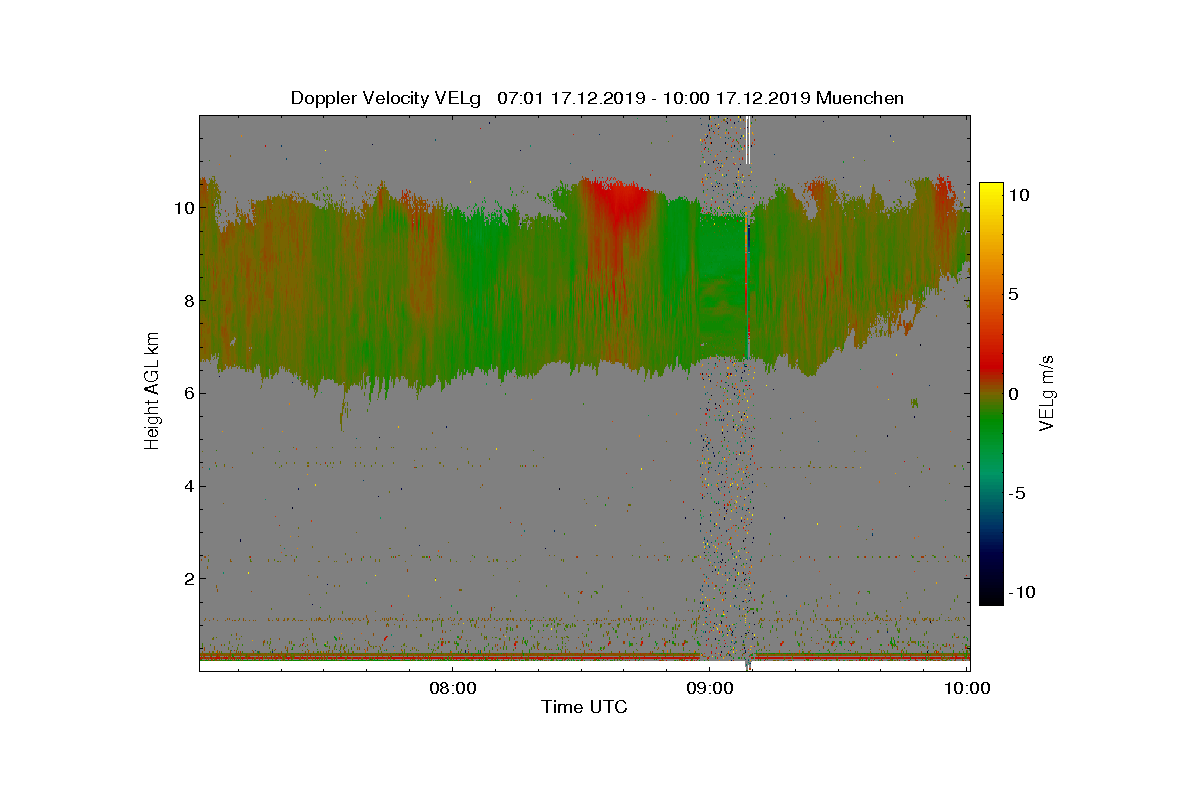Click the 'VELg m/s' colorbar label
Viewport: 1200px width, 800px height.
point(1047,392)
